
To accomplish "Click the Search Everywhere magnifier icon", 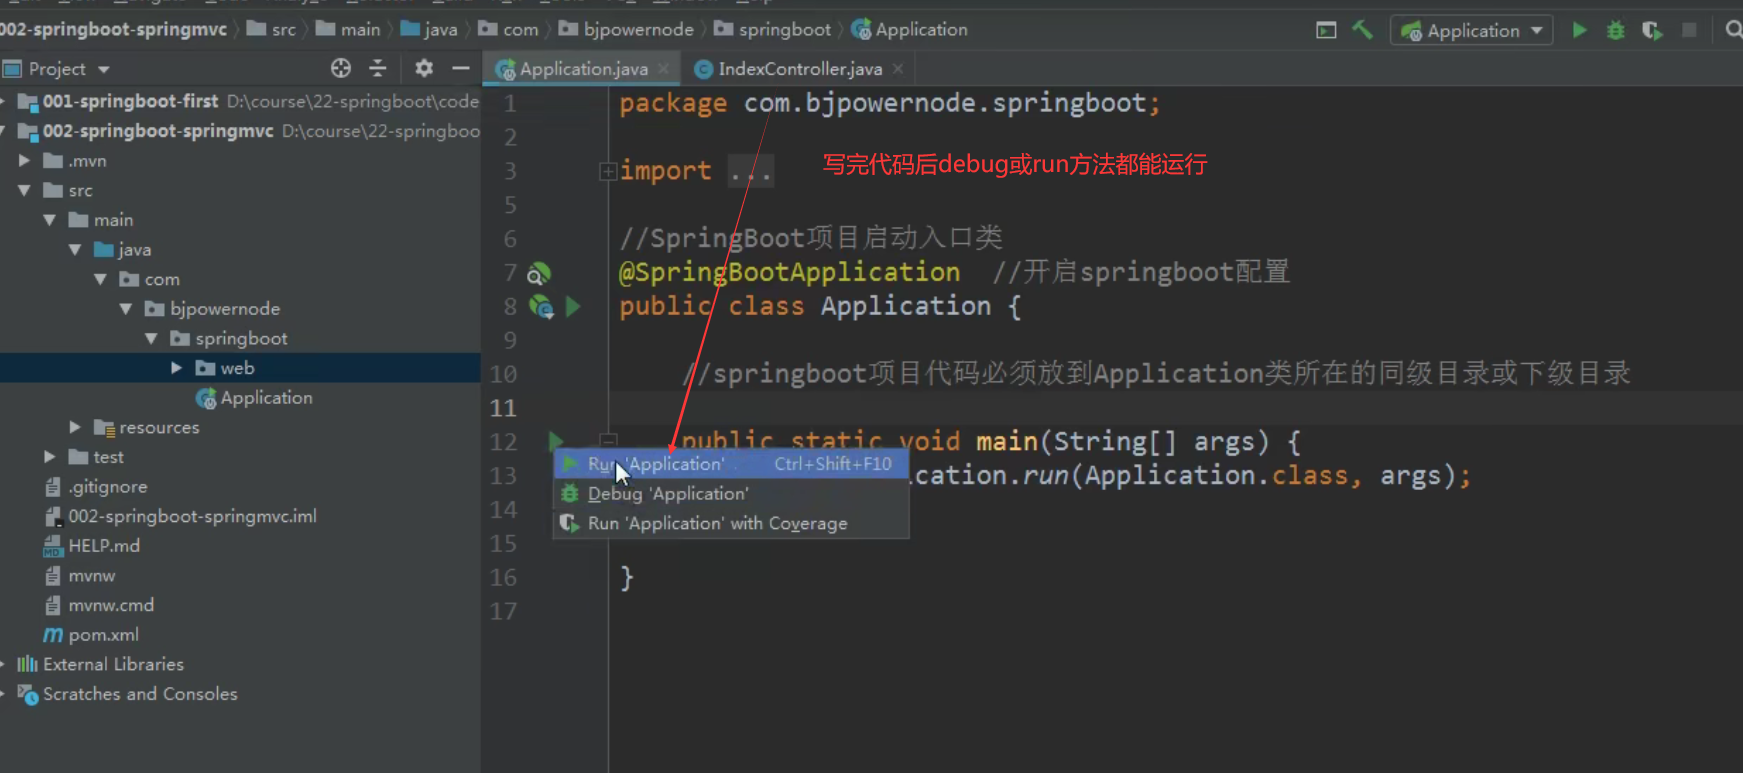I will (1733, 30).
